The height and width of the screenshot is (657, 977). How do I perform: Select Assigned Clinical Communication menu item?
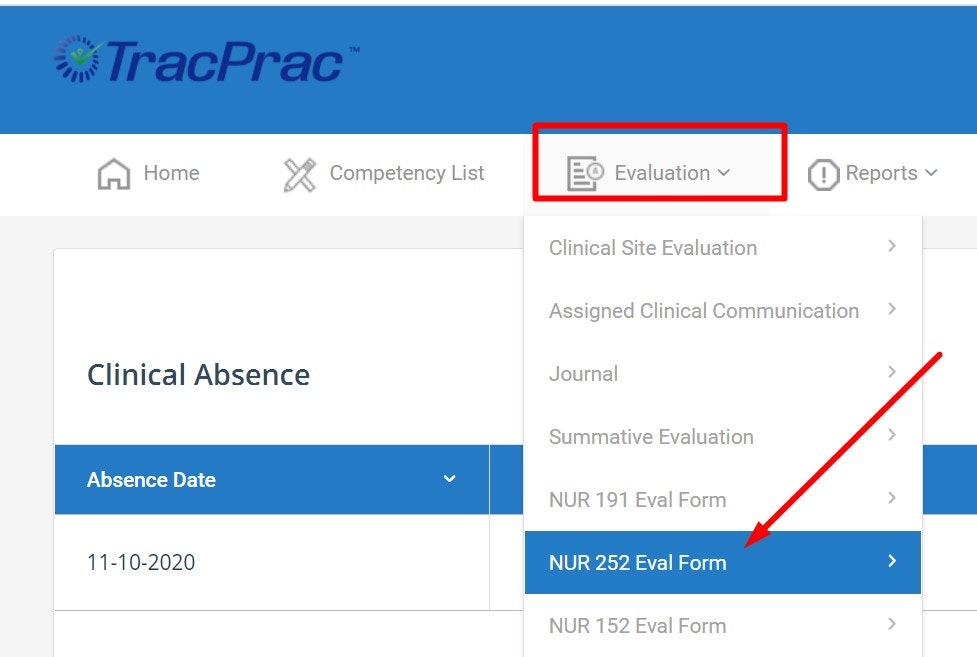[x=703, y=311]
